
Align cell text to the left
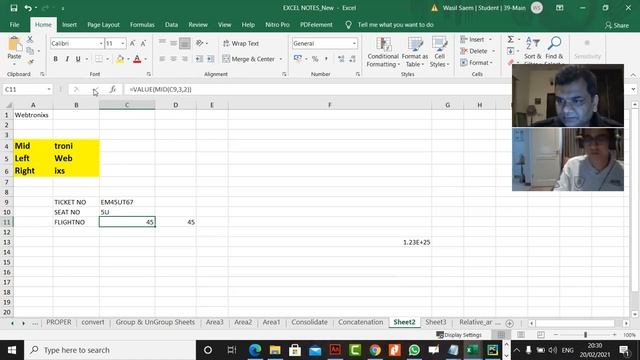tap(162, 59)
